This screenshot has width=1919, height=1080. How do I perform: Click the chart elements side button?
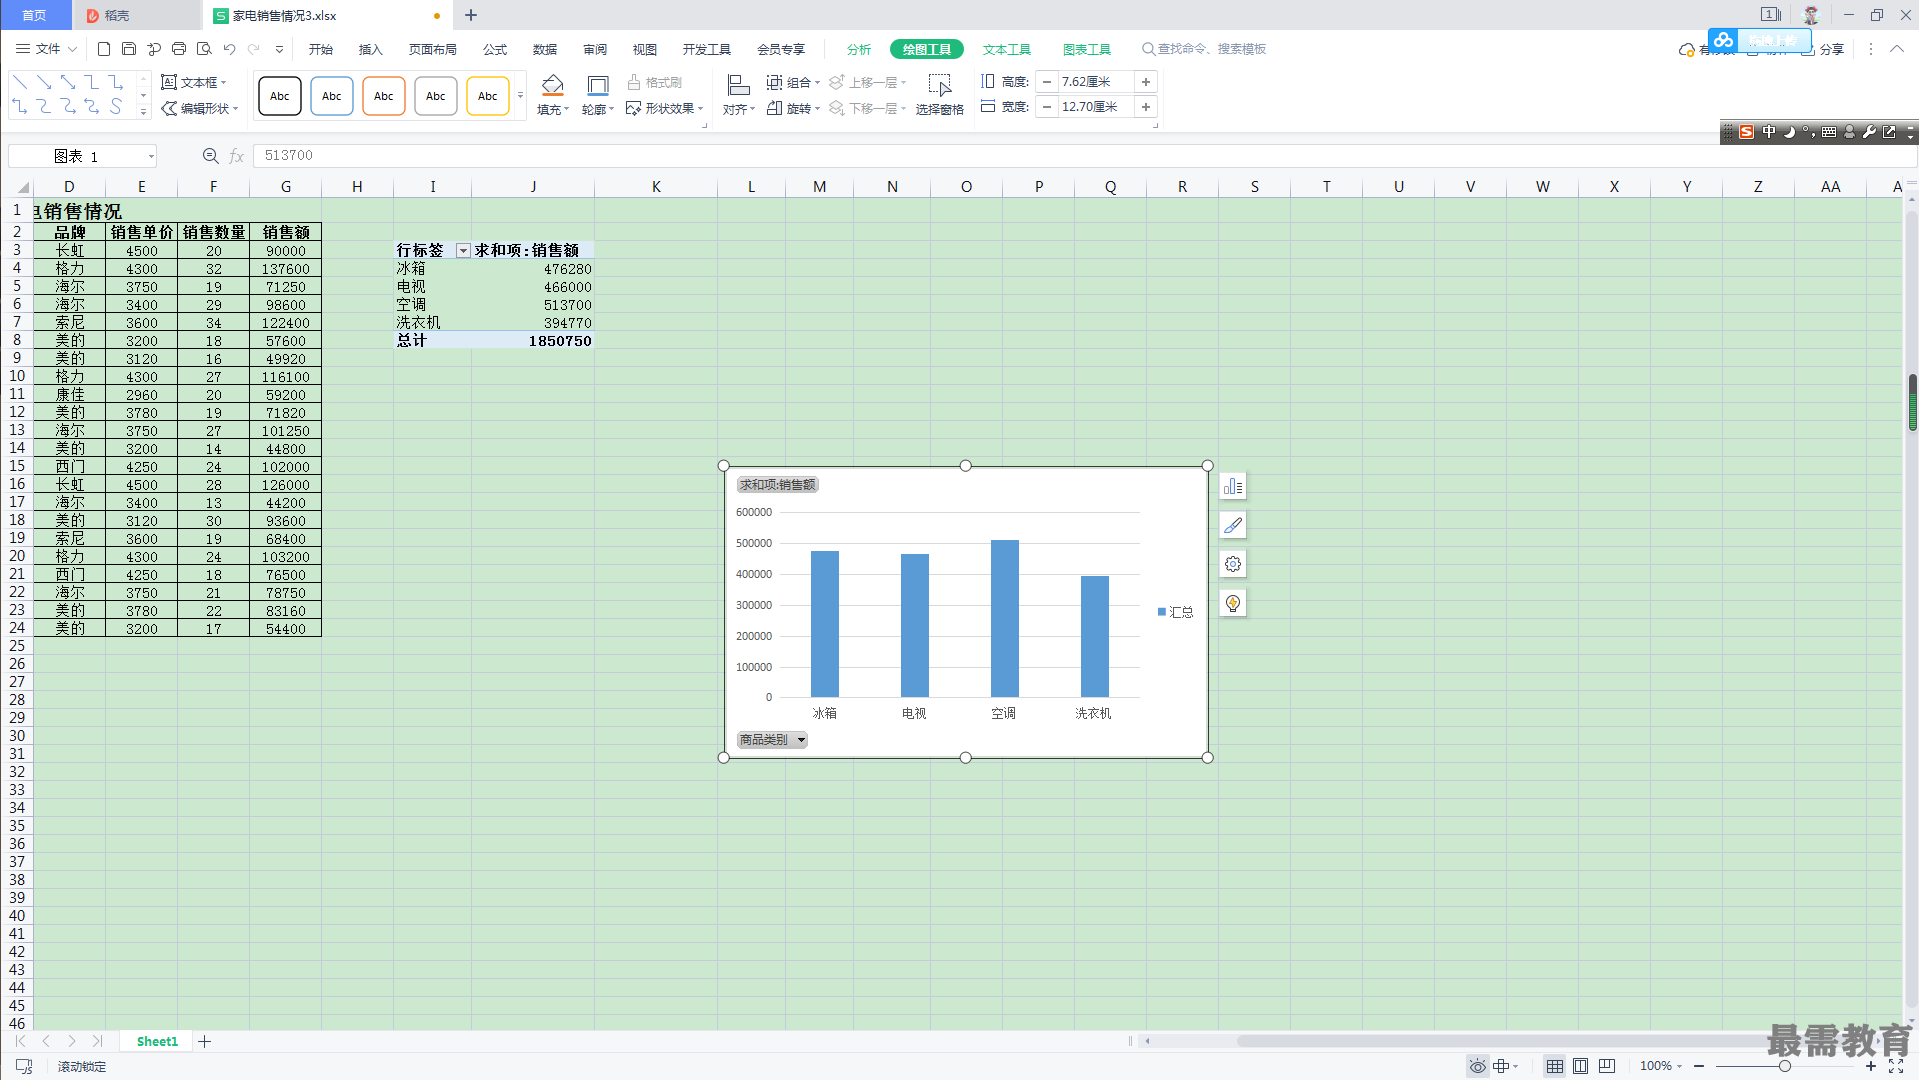[1233, 486]
